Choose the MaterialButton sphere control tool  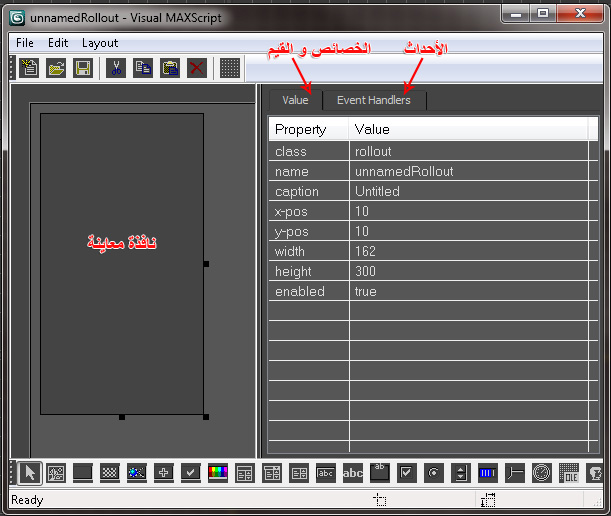(137, 473)
